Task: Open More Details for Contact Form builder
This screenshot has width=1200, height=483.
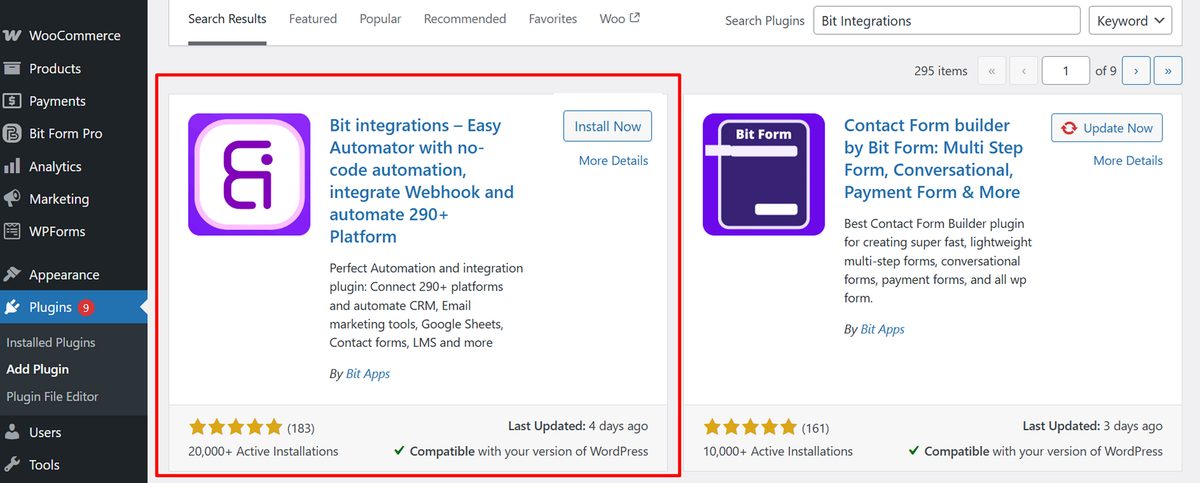Action: (x=1128, y=160)
